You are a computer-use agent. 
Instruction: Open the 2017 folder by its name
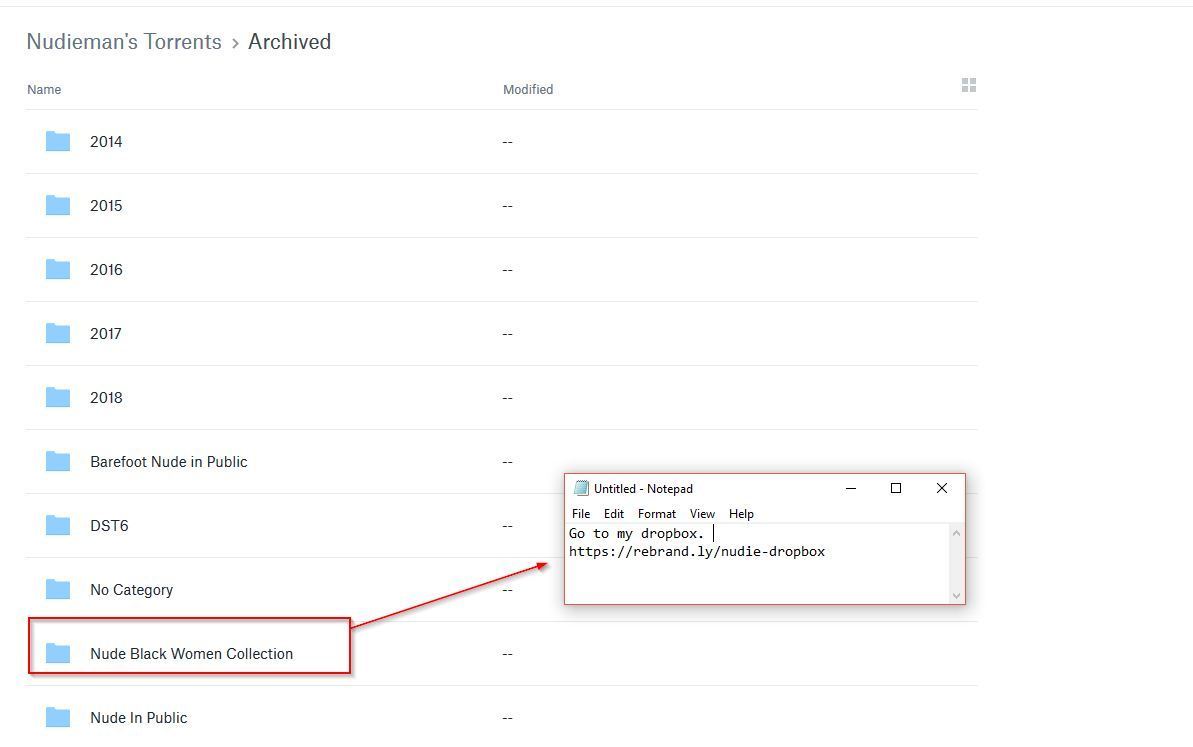(106, 334)
